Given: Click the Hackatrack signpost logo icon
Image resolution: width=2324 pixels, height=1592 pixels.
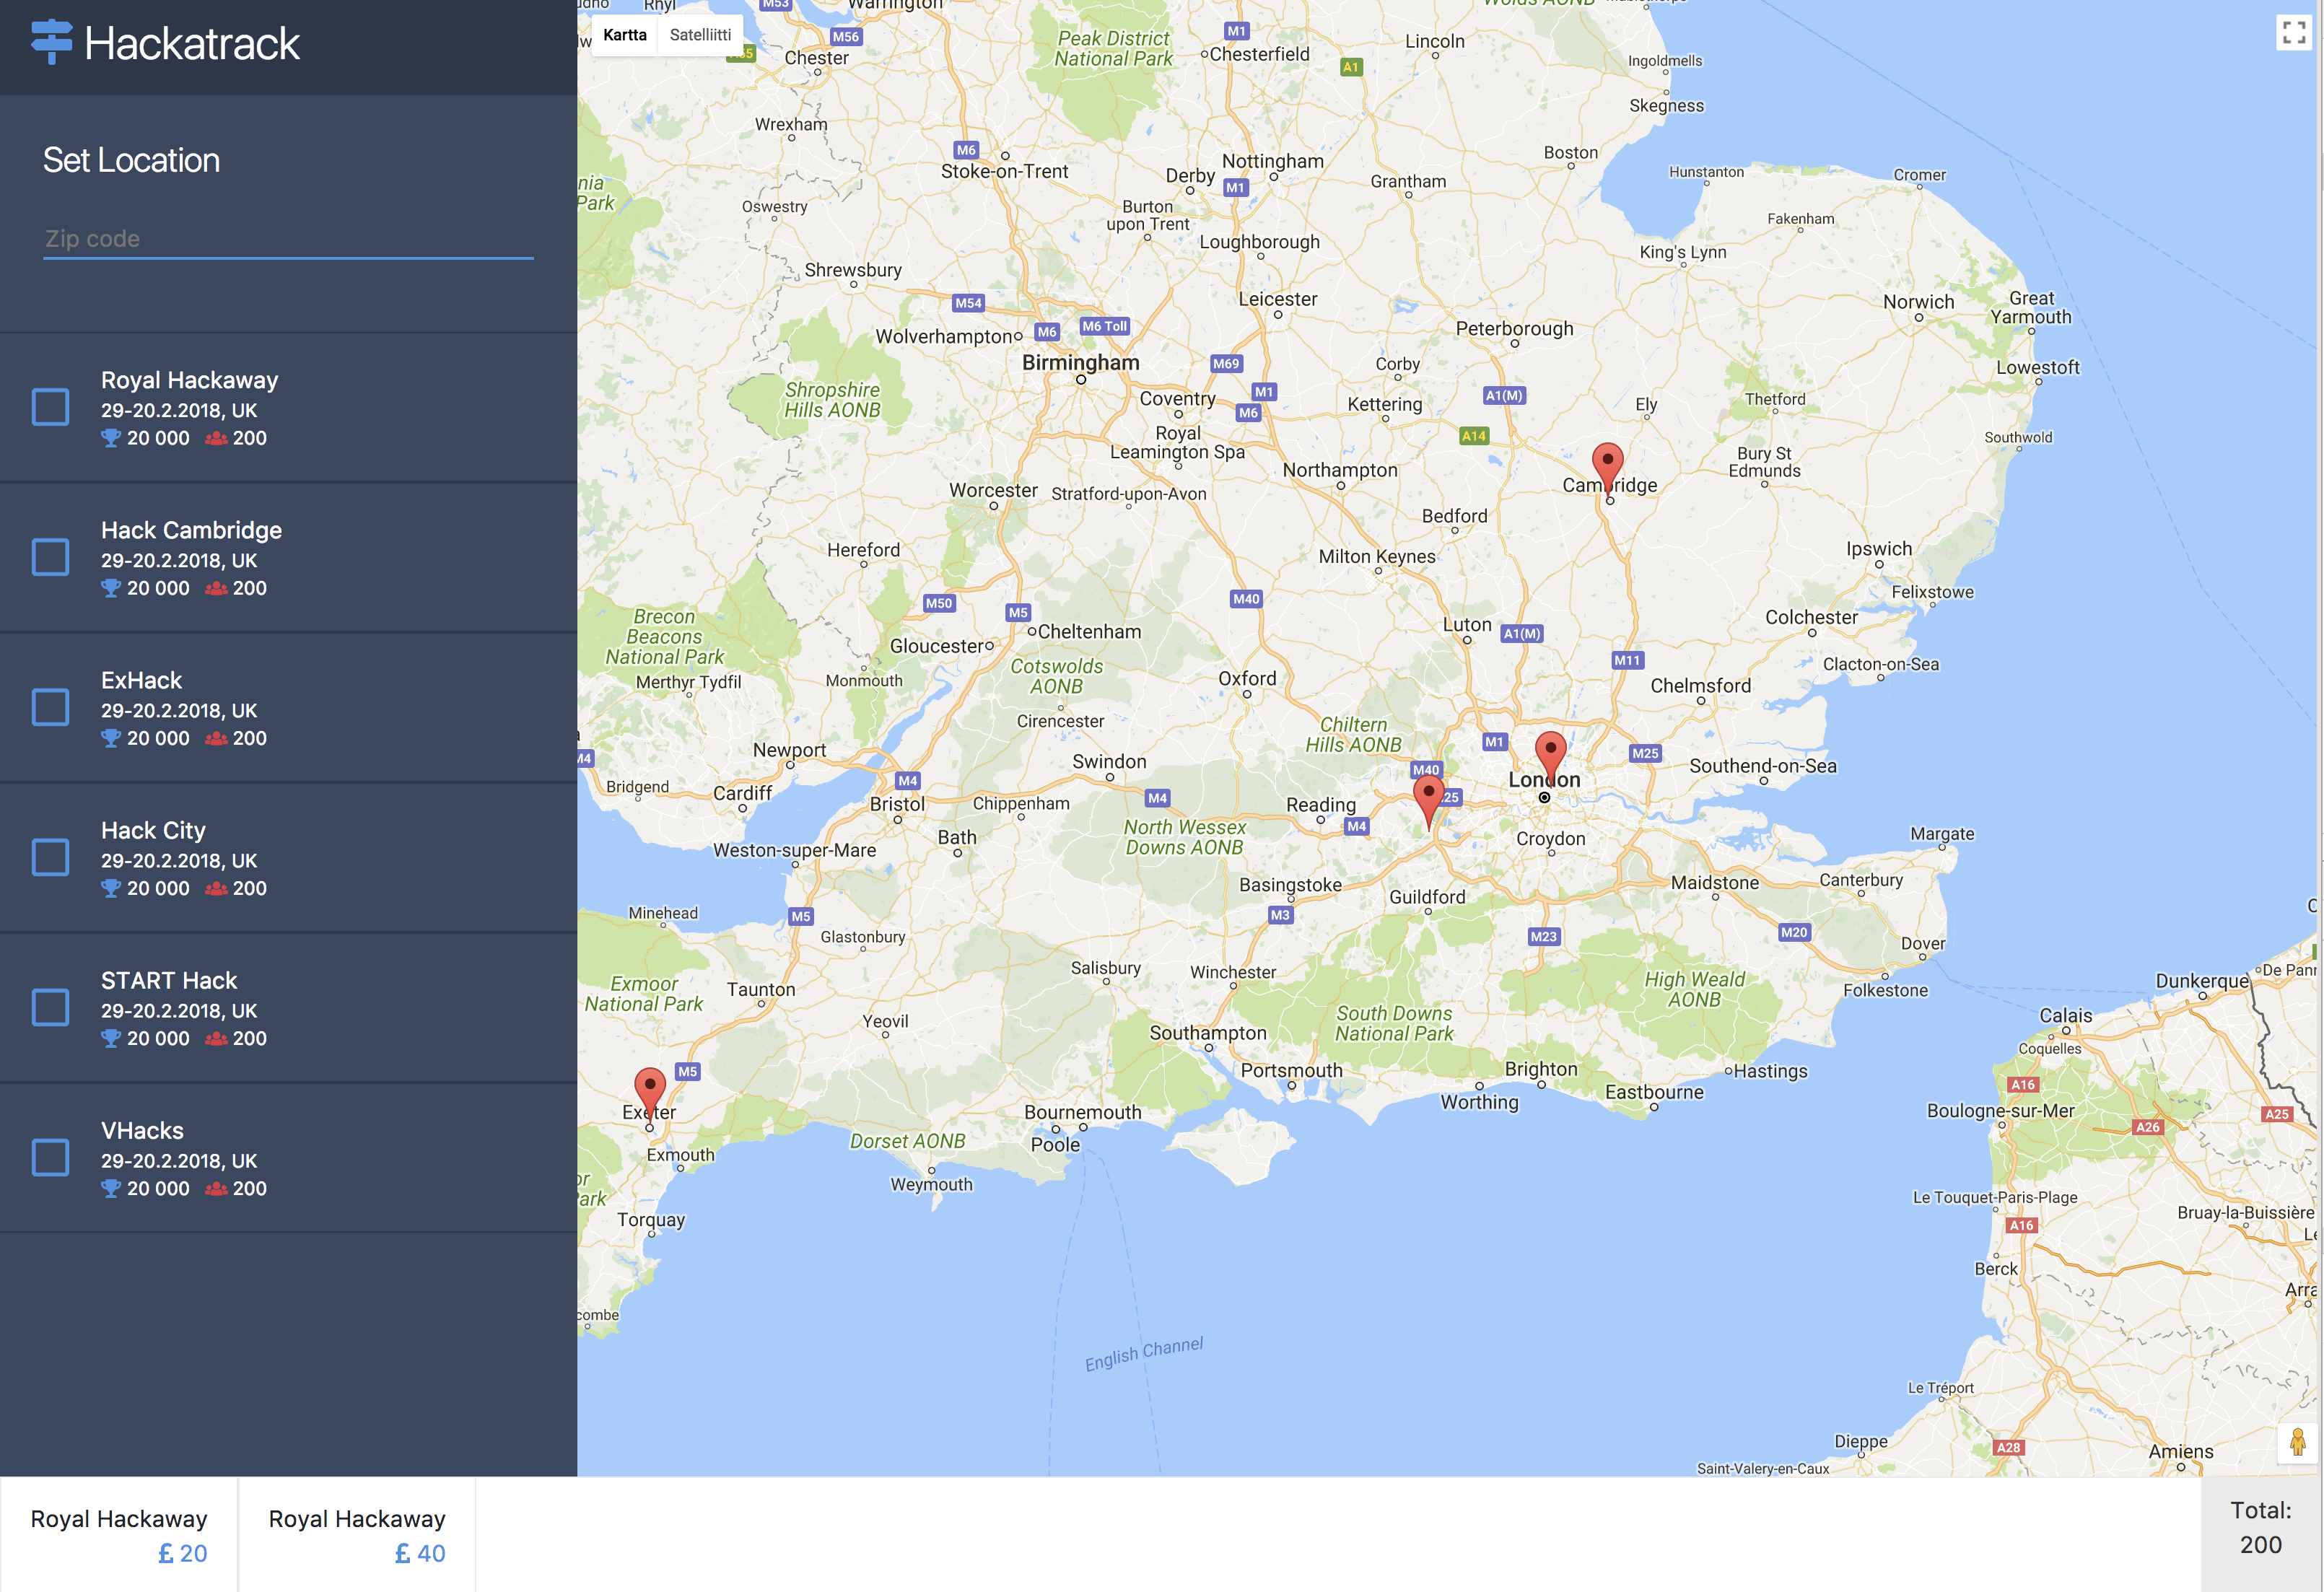Looking at the screenshot, I should click(x=52, y=42).
